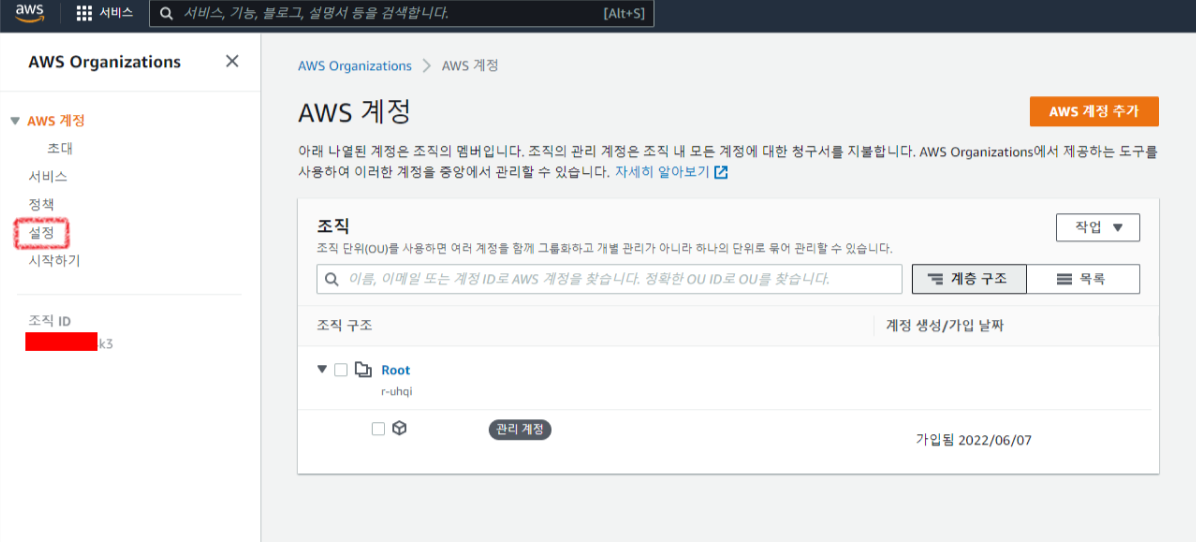Open 설정 in the sidebar
The height and width of the screenshot is (542, 1196).
tap(41, 232)
